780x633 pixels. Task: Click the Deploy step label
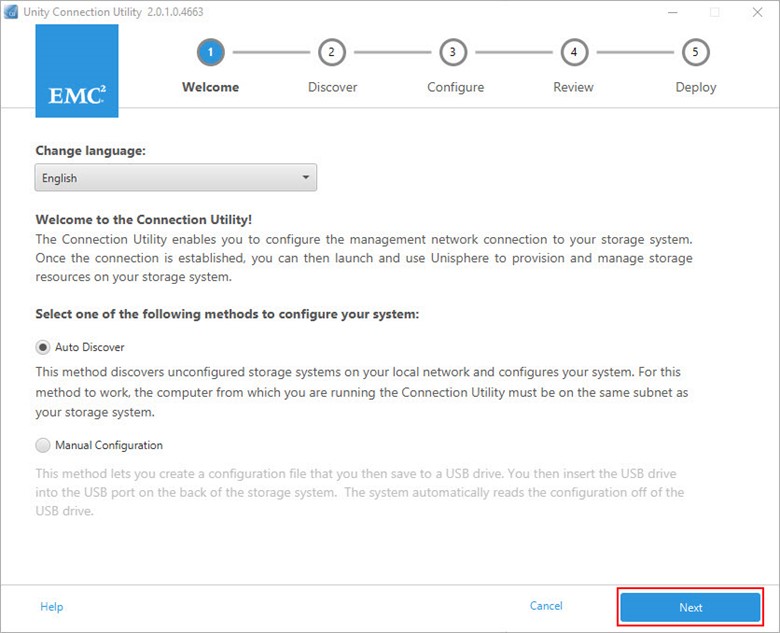point(696,88)
